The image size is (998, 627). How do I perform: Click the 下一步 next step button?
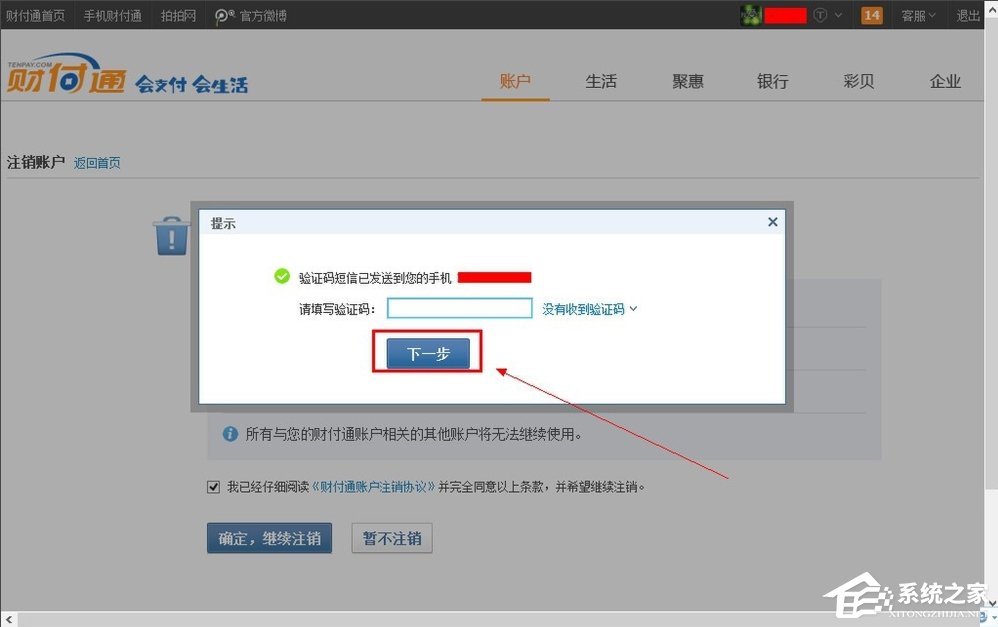[426, 353]
